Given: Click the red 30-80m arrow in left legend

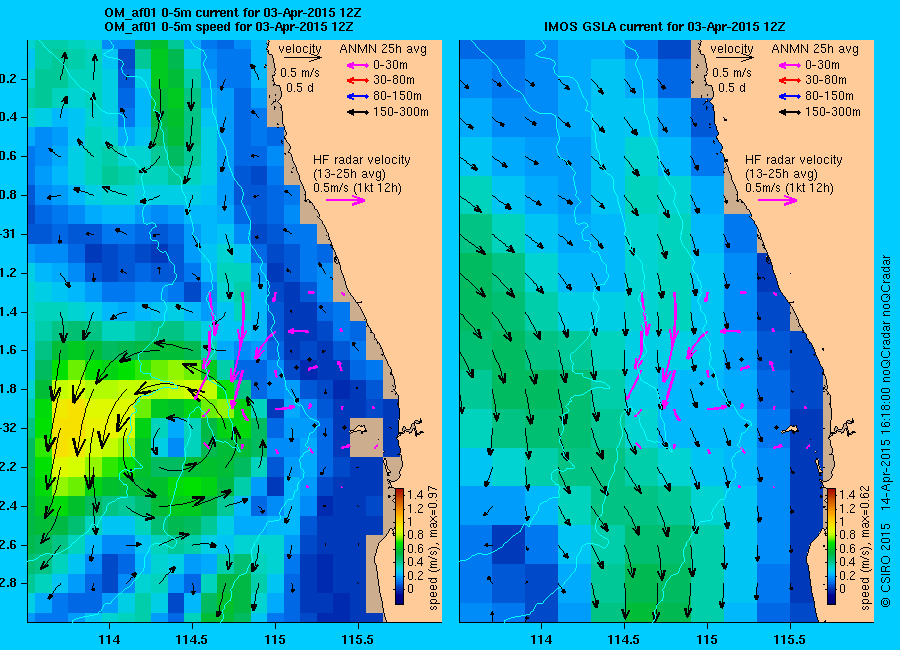Looking at the screenshot, I should click(358, 80).
